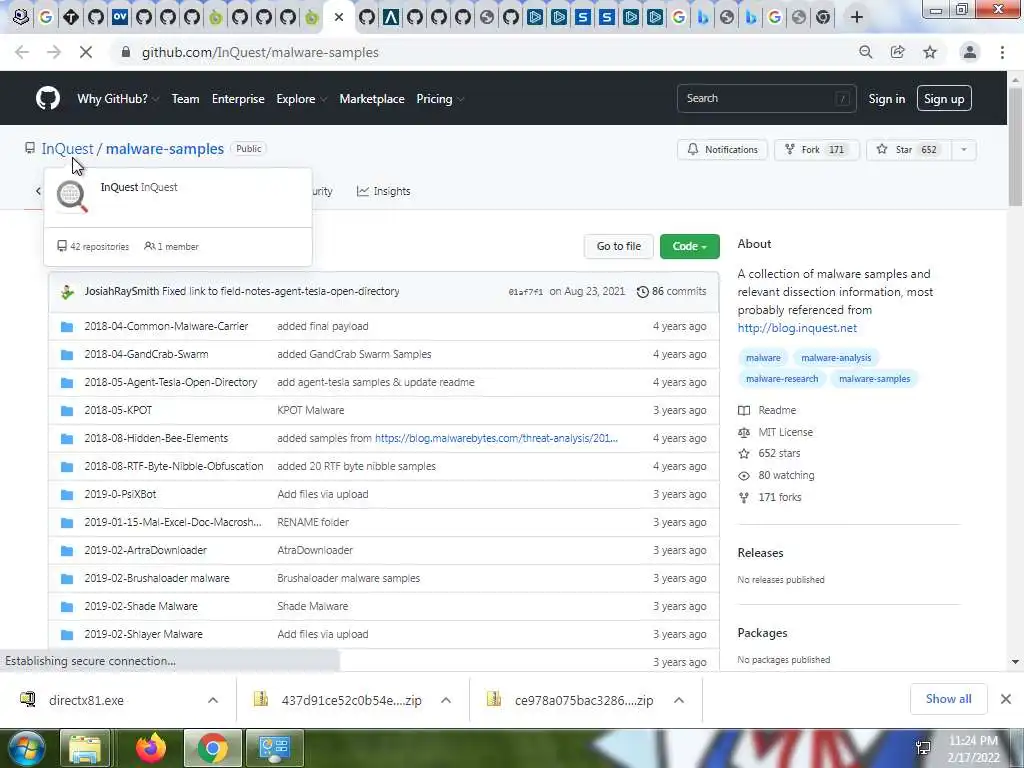Click the Sign in link
Viewport: 1024px width, 768px height.
pos(886,99)
